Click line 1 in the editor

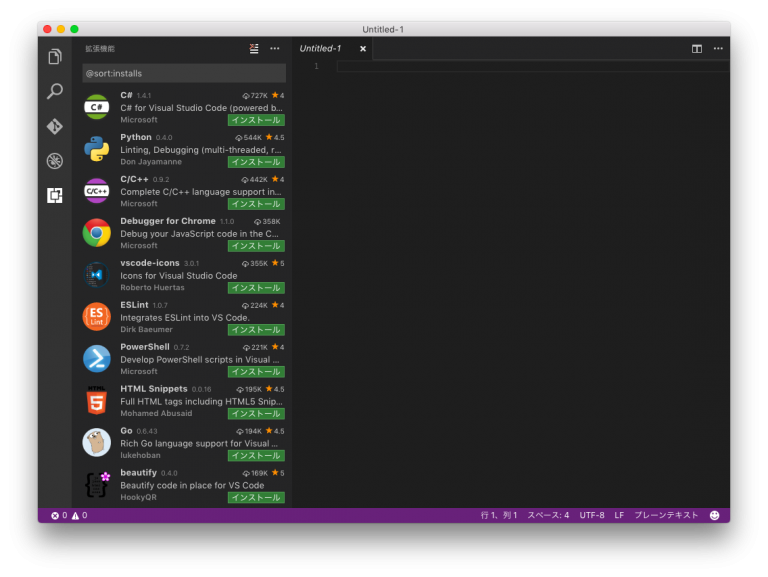[533, 66]
